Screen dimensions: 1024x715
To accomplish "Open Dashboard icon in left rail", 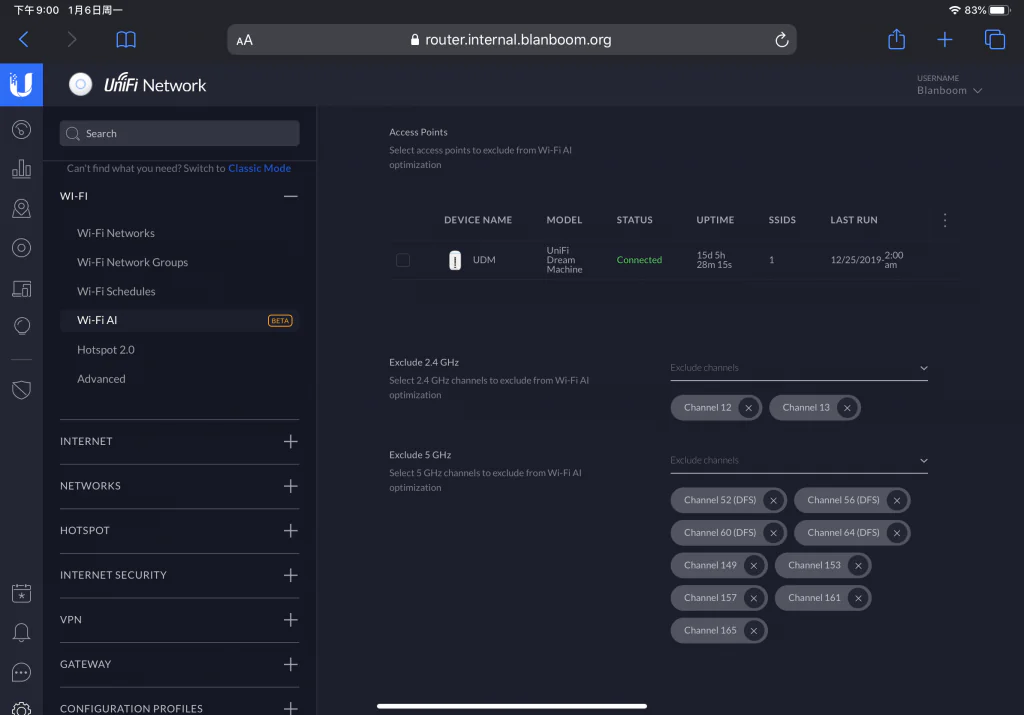I will coord(22,130).
